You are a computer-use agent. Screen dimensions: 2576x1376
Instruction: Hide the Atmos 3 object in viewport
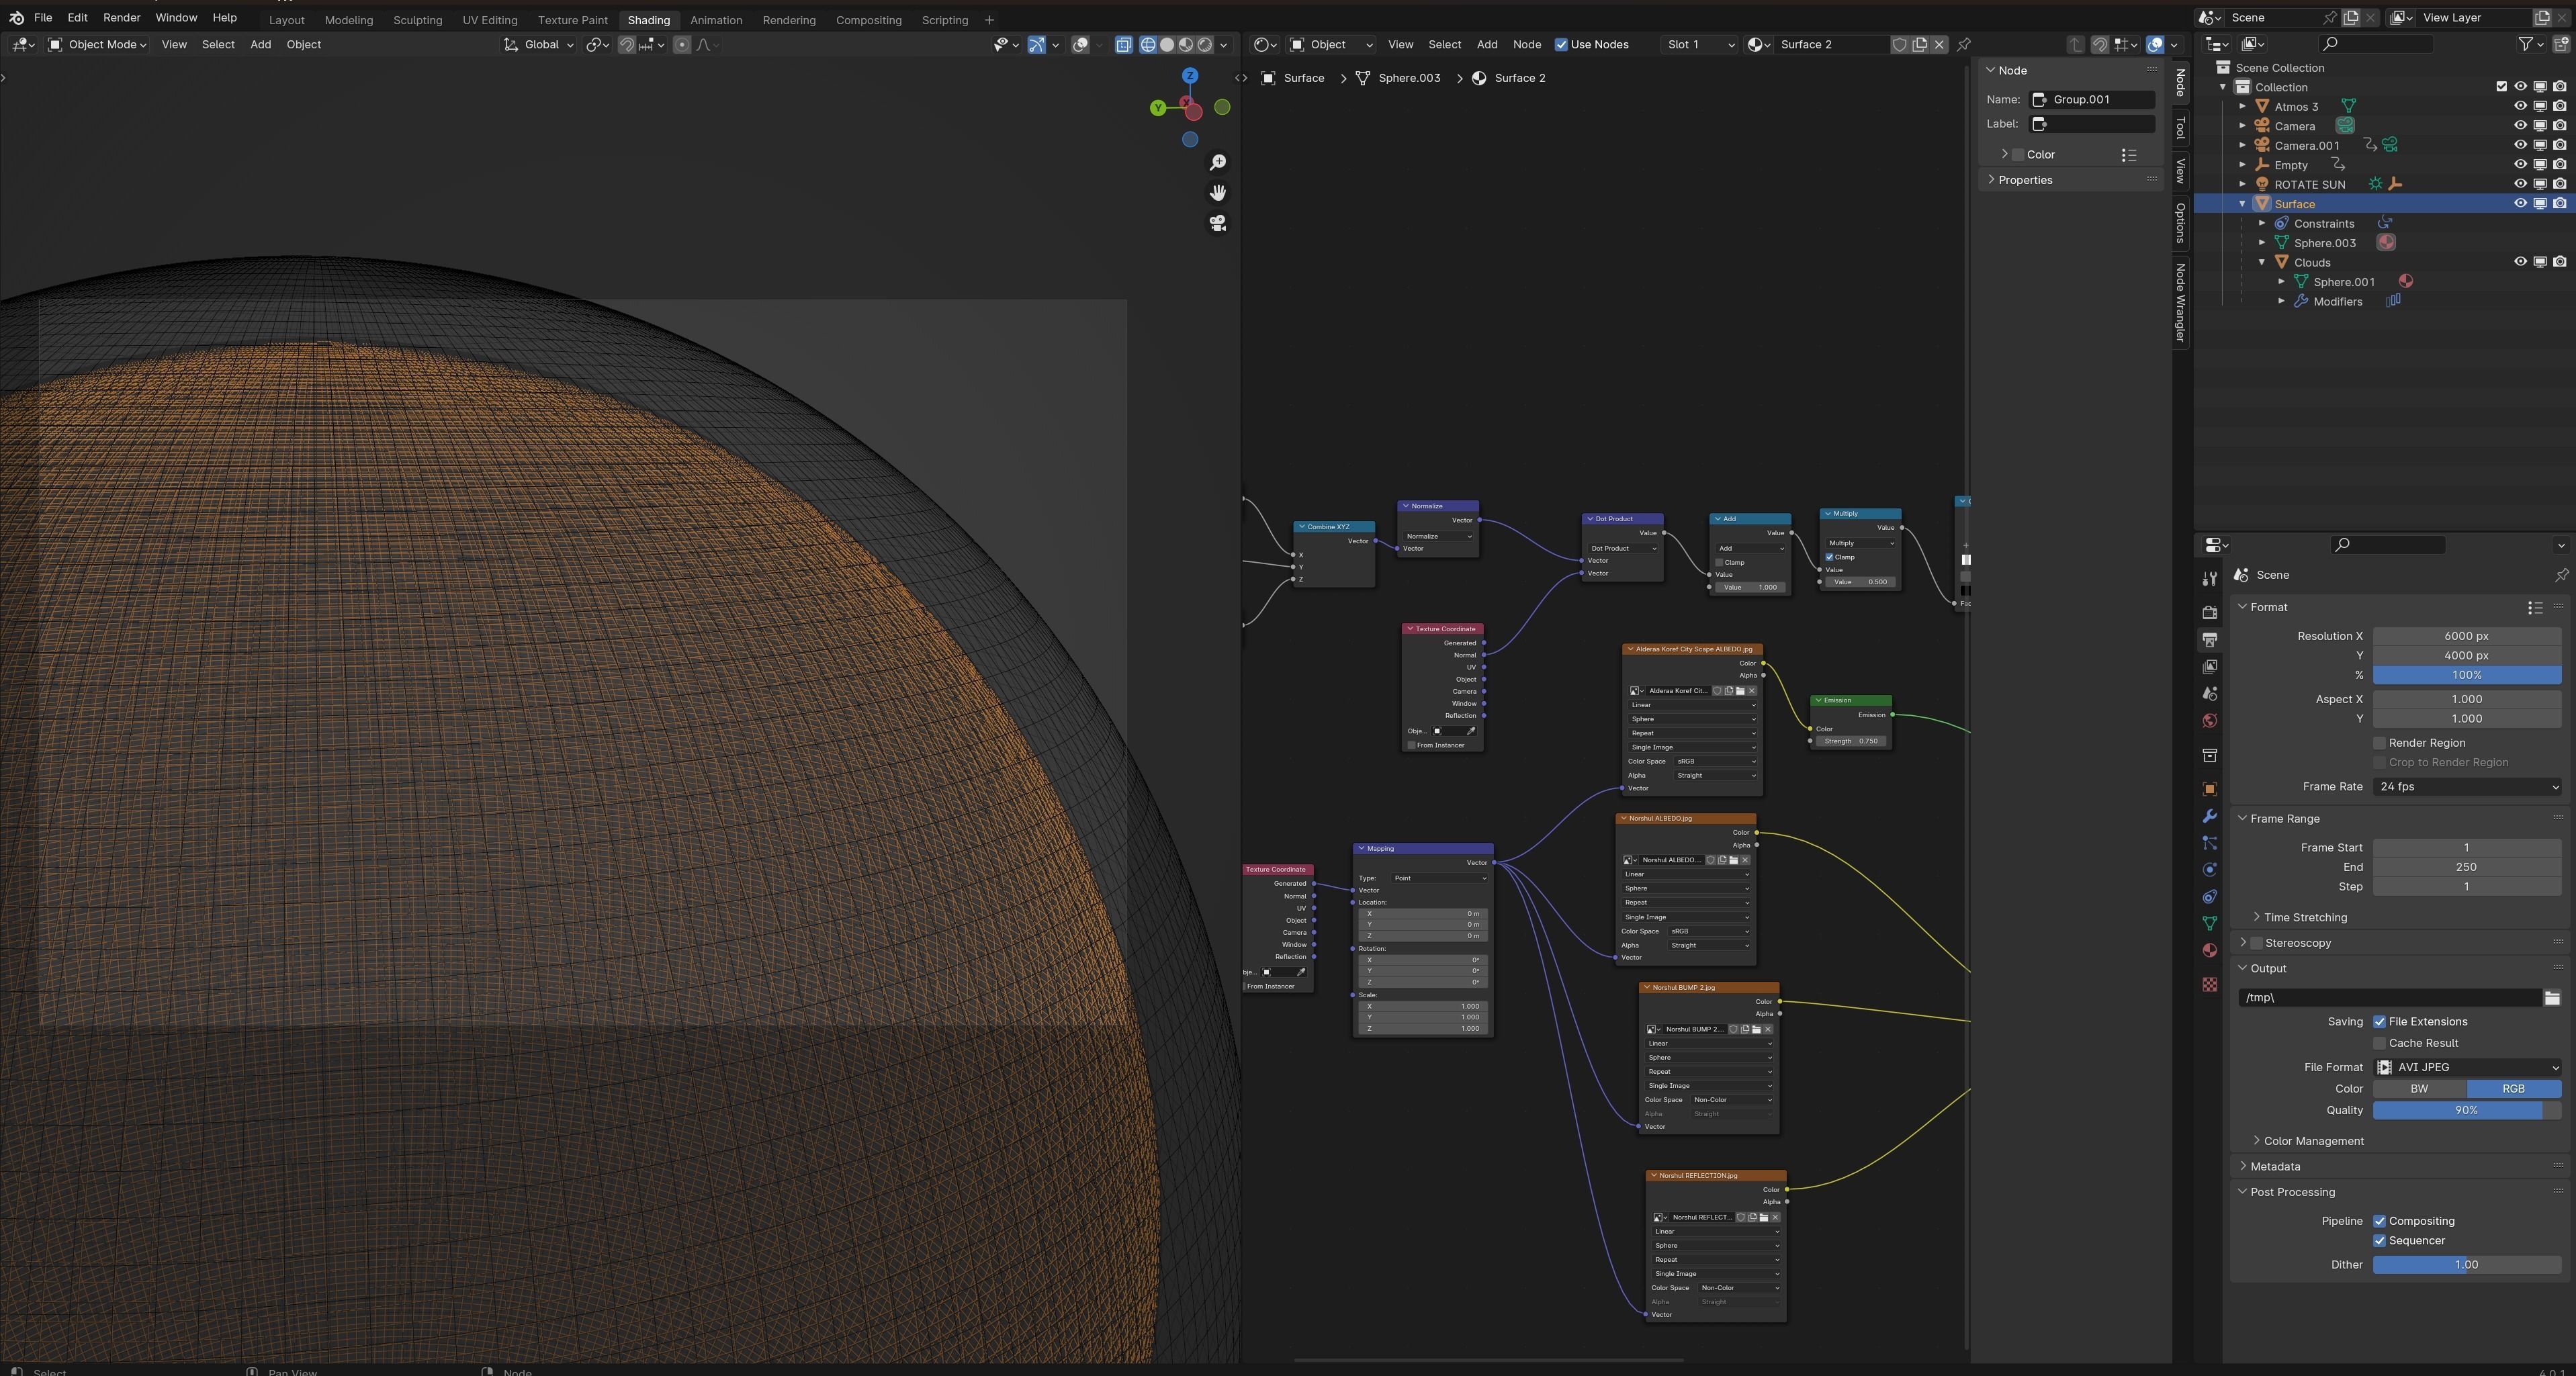(x=2520, y=106)
